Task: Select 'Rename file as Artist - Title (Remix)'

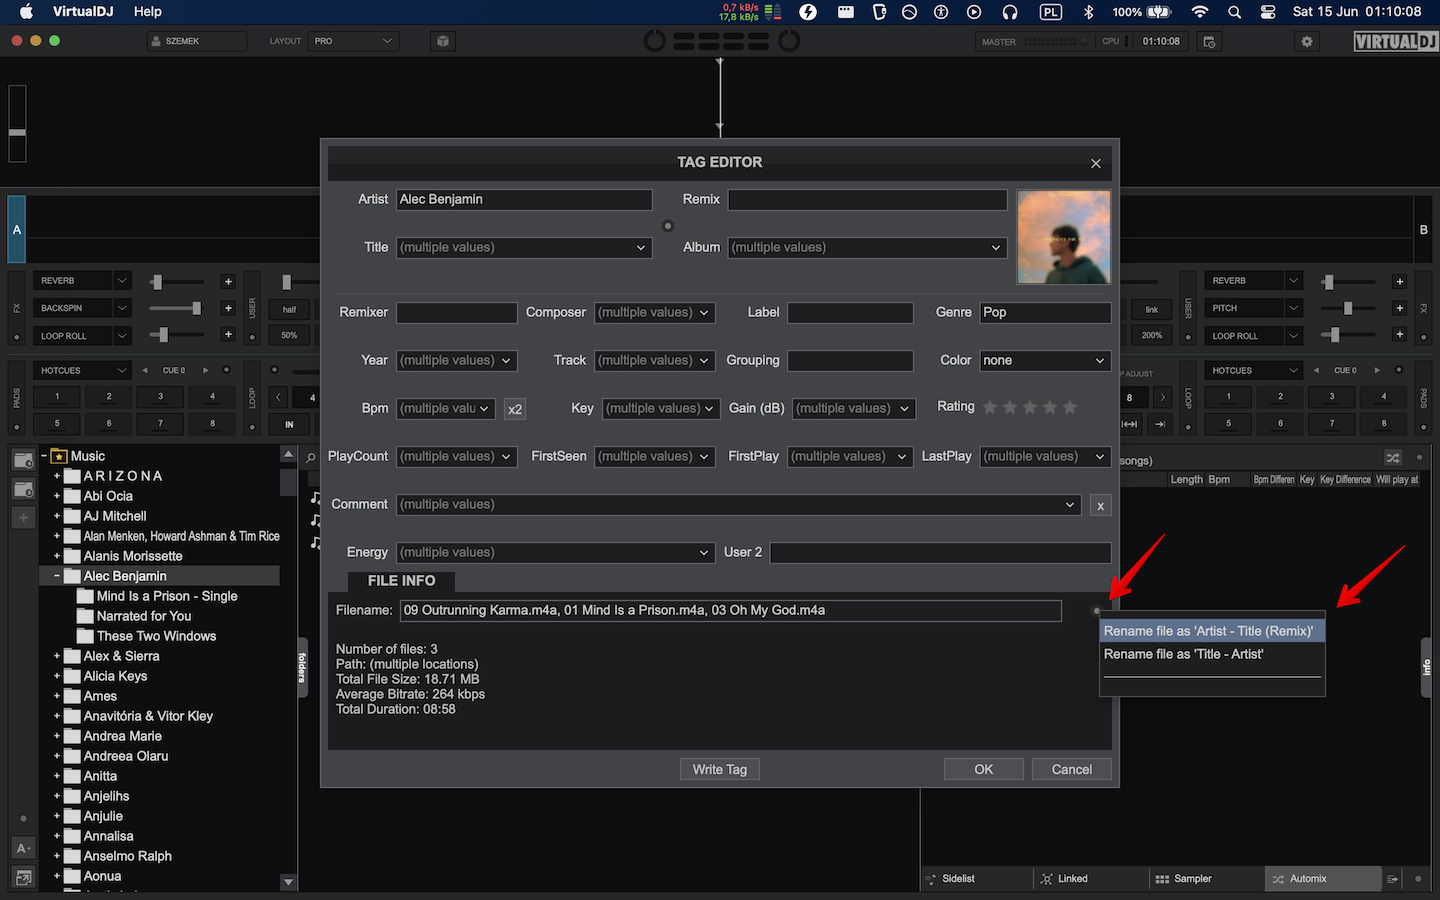Action: tap(1212, 631)
